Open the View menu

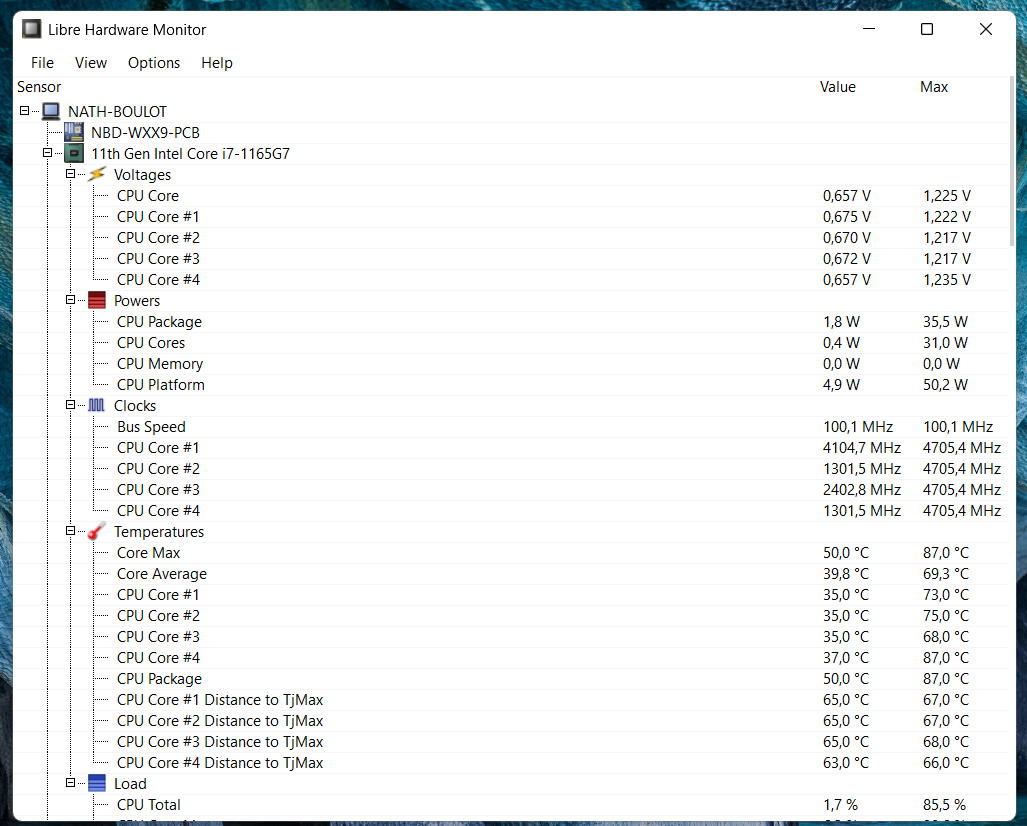click(91, 63)
